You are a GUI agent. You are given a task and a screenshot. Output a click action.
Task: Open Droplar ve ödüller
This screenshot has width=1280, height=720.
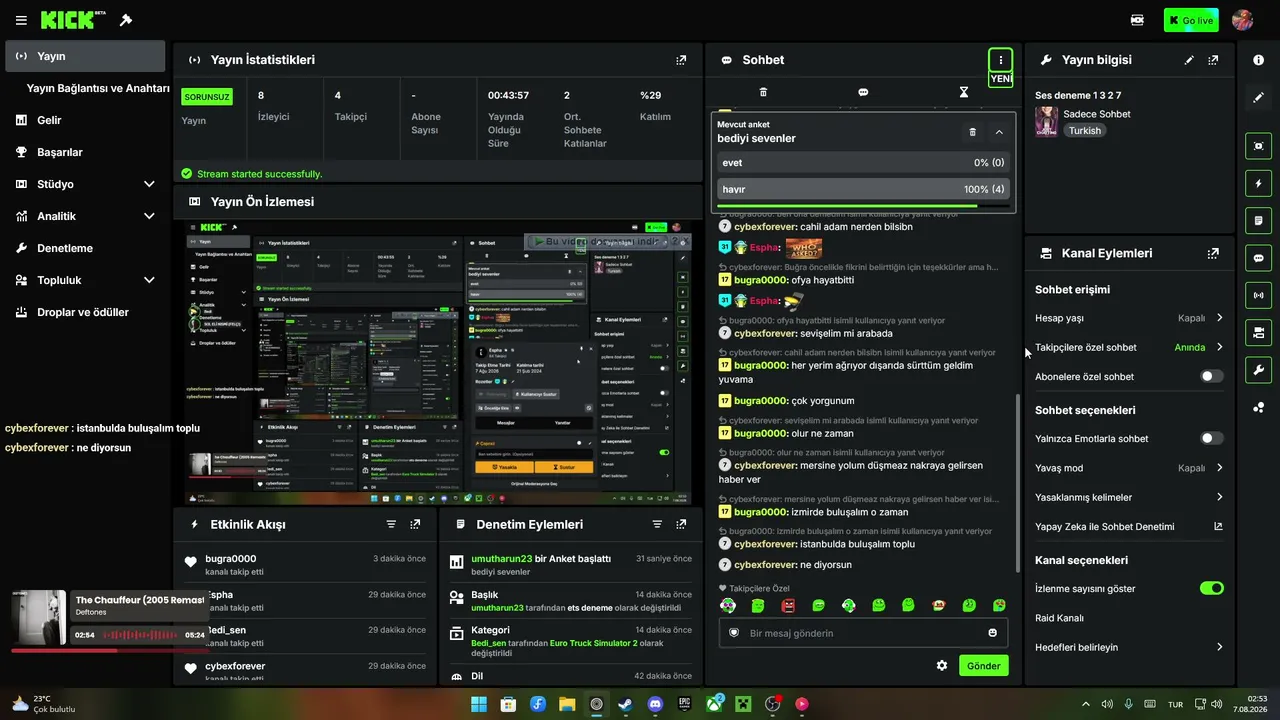click(x=85, y=312)
